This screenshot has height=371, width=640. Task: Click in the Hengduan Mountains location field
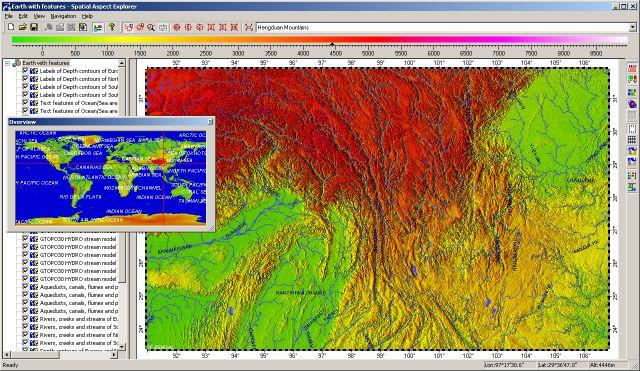coord(442,27)
